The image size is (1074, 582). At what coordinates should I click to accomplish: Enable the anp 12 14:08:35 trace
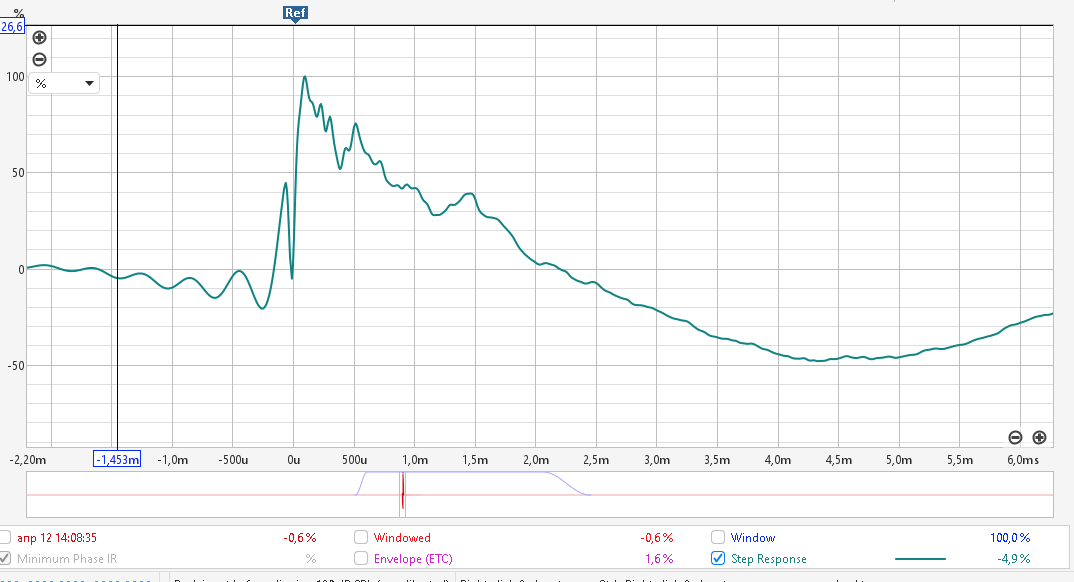point(7,538)
